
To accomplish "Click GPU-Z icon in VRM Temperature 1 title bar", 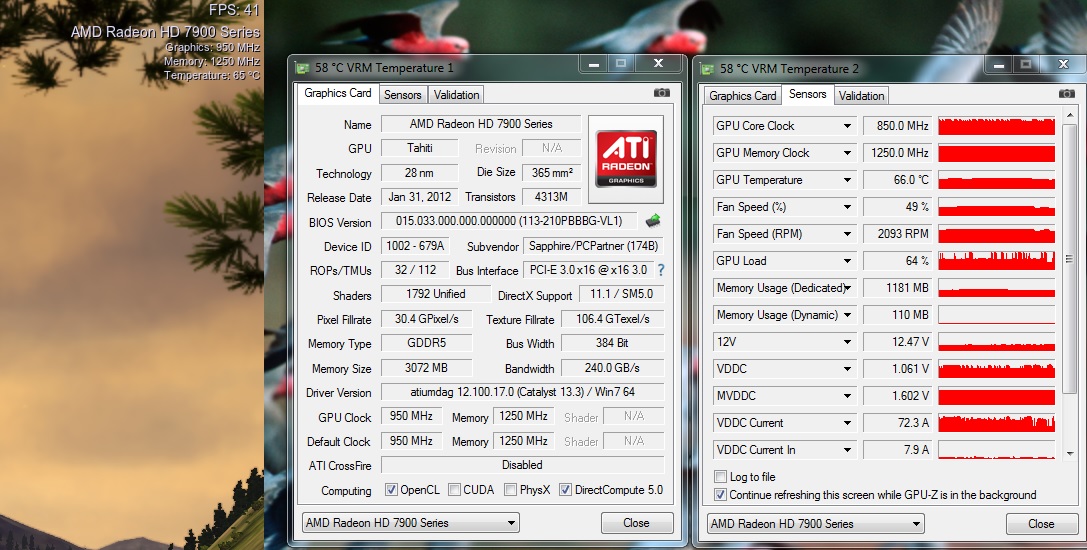I will [x=302, y=68].
